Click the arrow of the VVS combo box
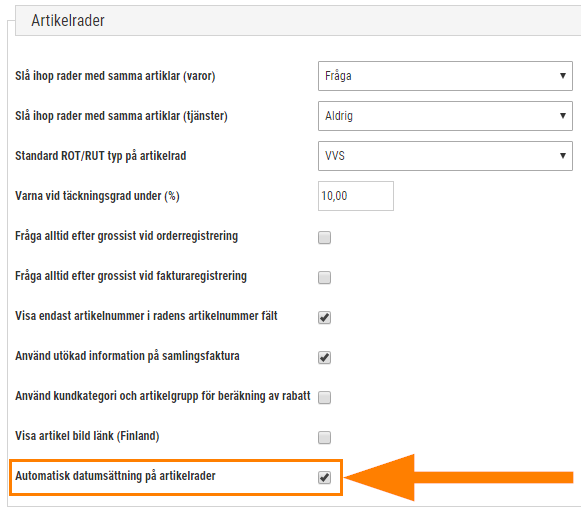Screen dimensions: 581x514 [x=562, y=156]
